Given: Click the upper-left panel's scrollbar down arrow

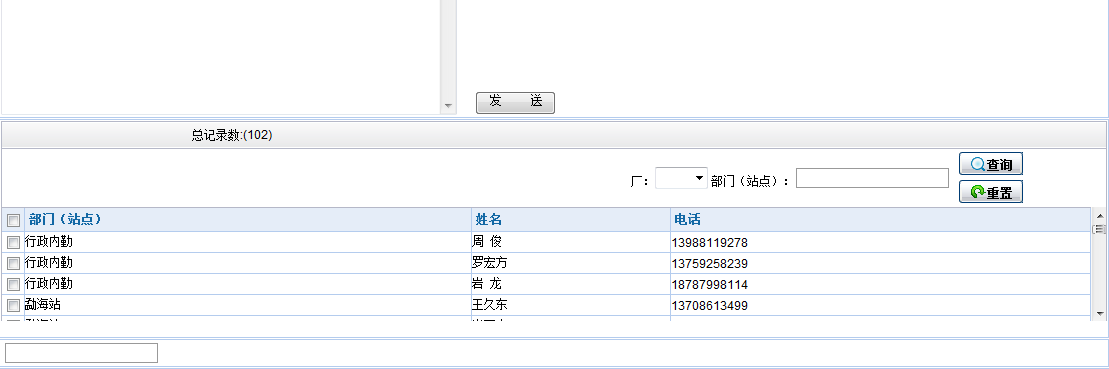Looking at the screenshot, I should (448, 107).
